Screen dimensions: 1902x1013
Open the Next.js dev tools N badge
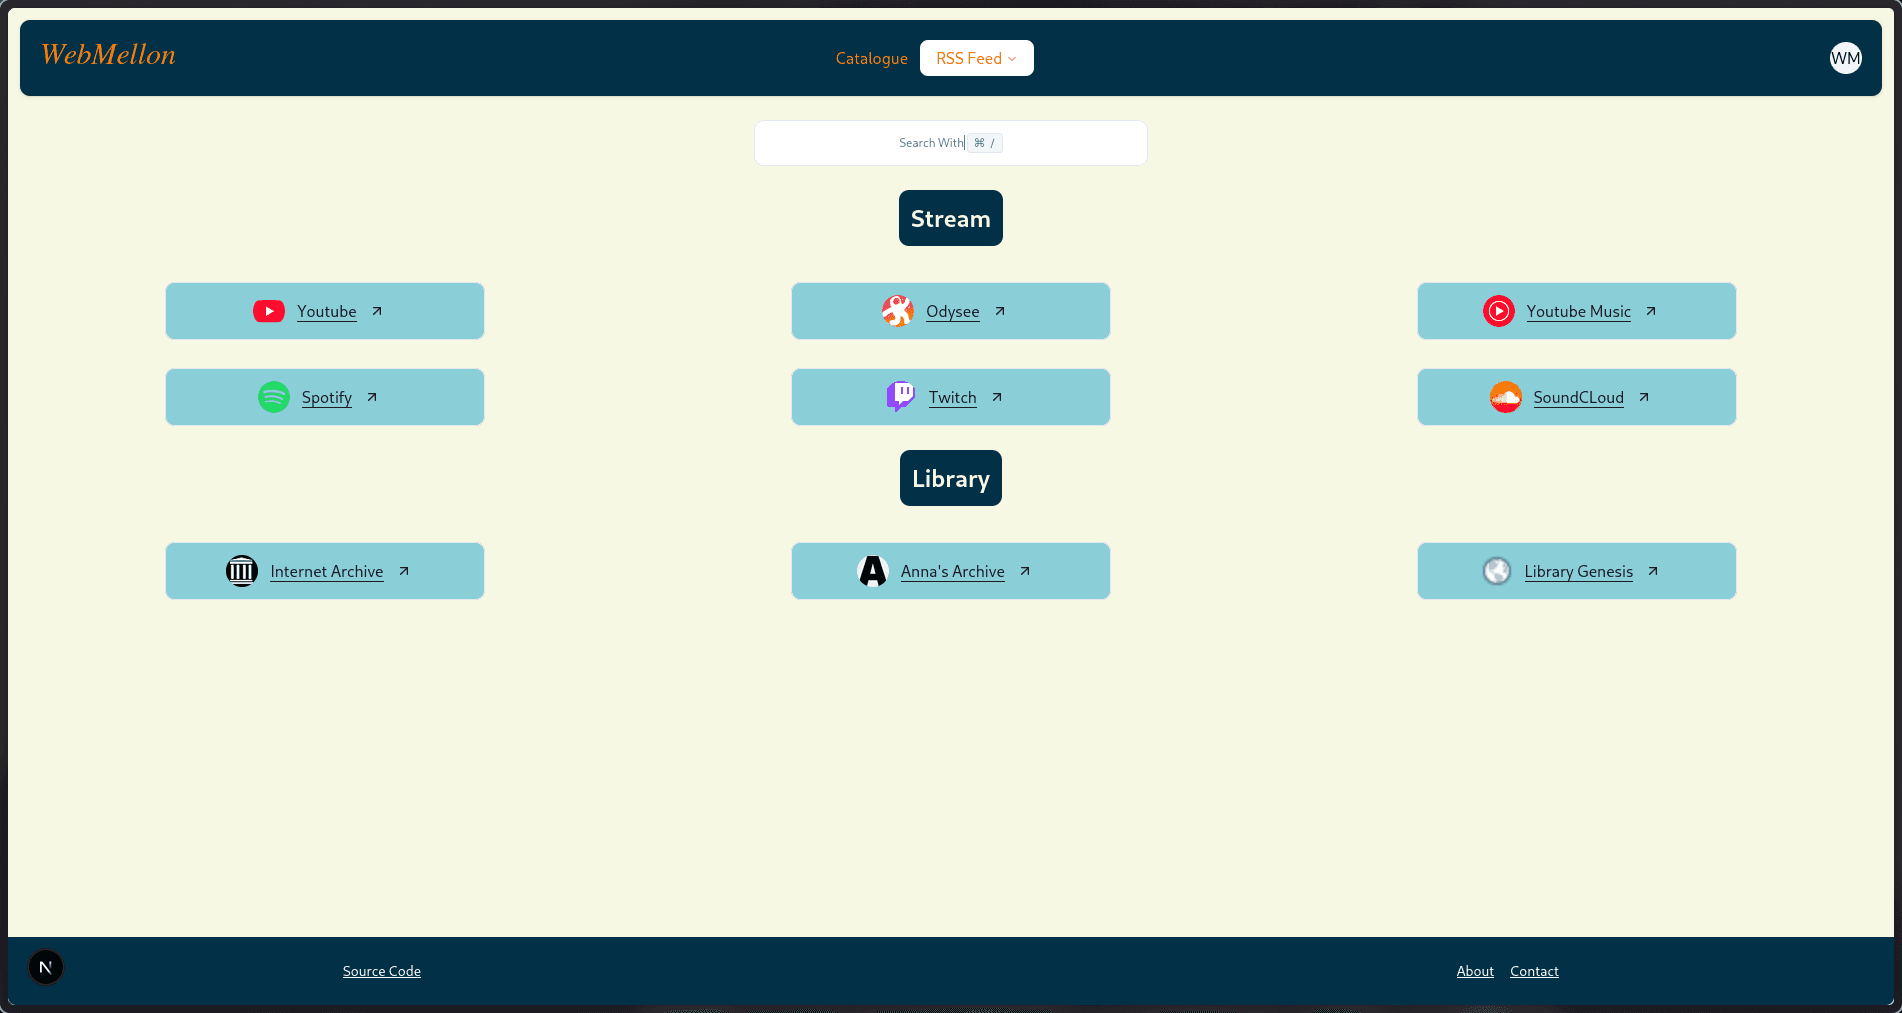coord(46,967)
